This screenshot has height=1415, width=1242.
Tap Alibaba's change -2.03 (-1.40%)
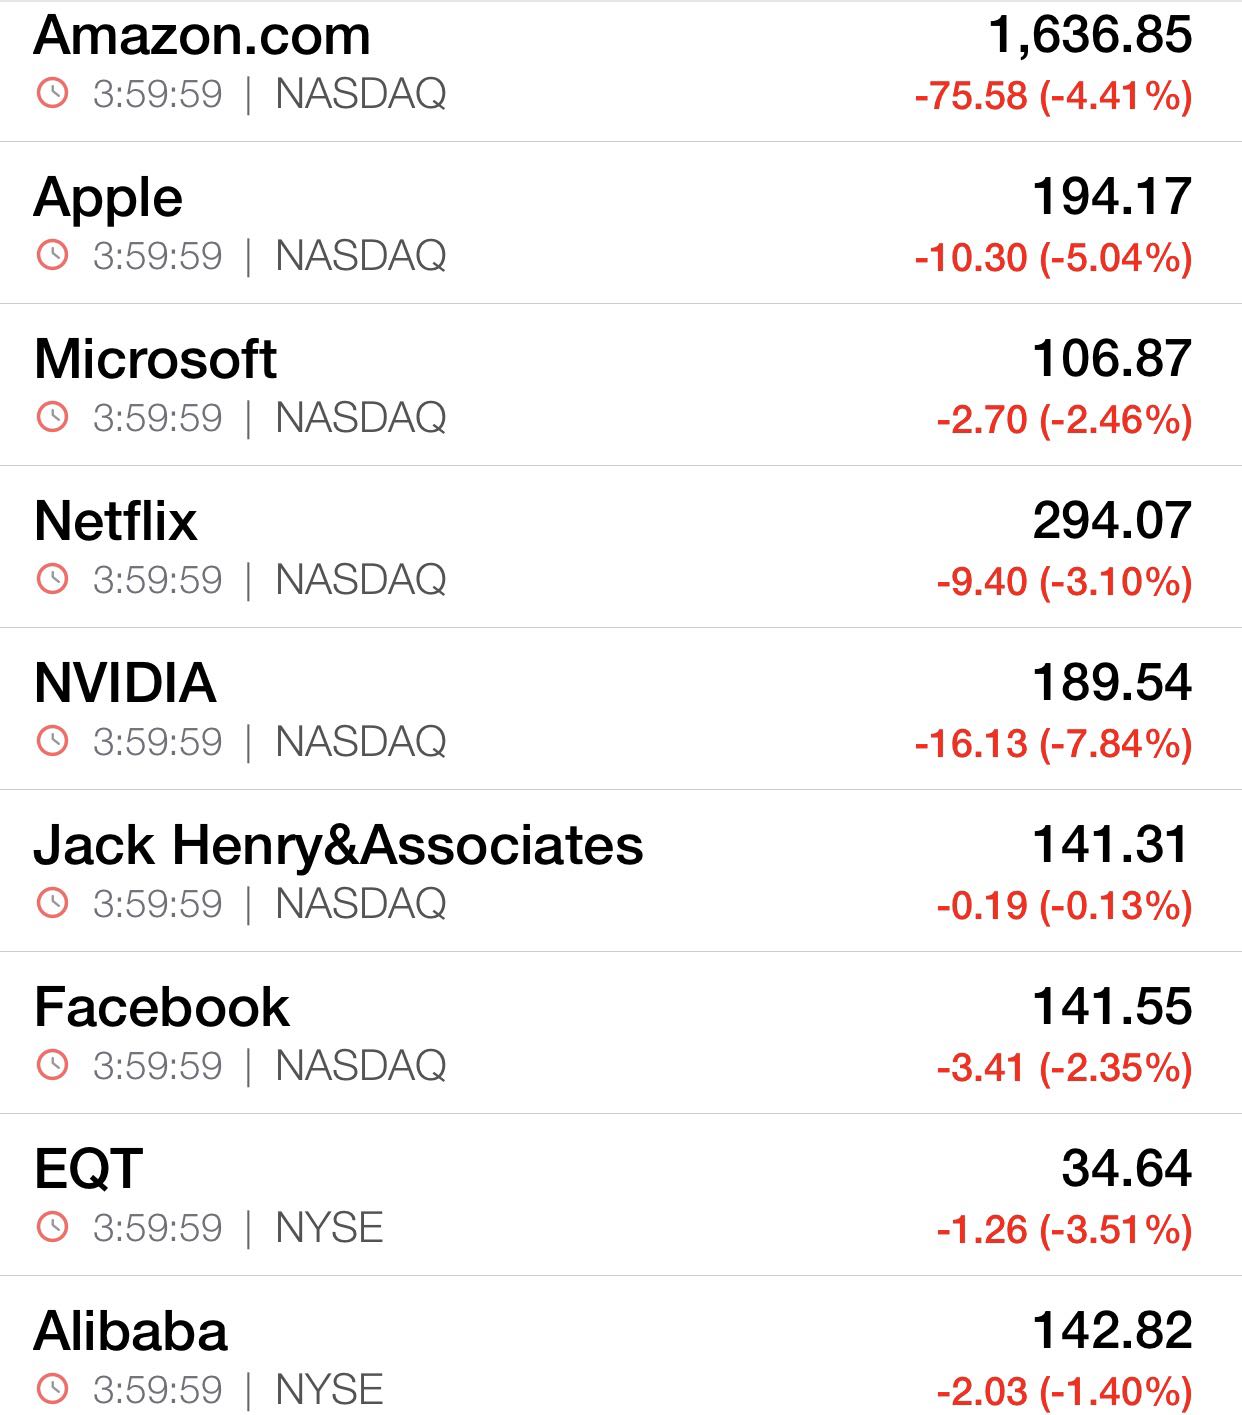click(x=1064, y=1392)
